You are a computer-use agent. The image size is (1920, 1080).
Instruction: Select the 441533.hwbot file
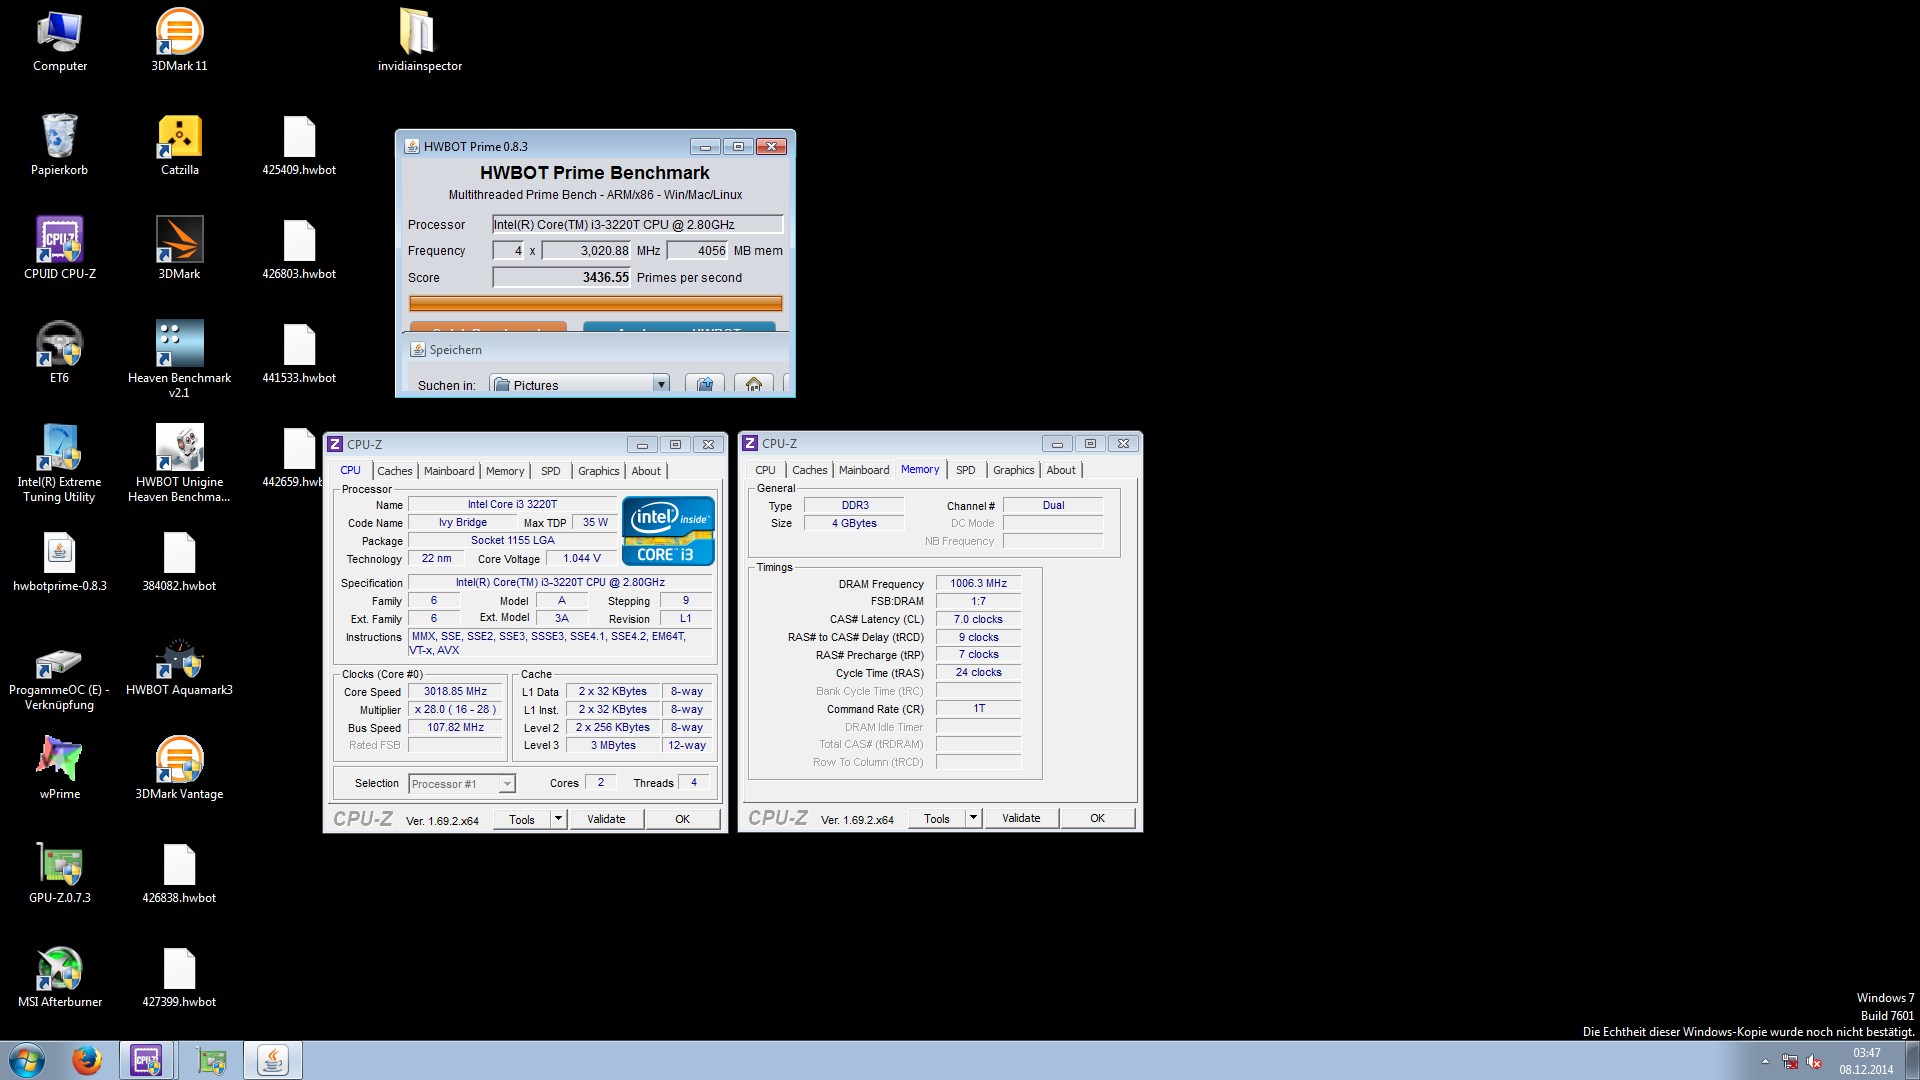[299, 352]
